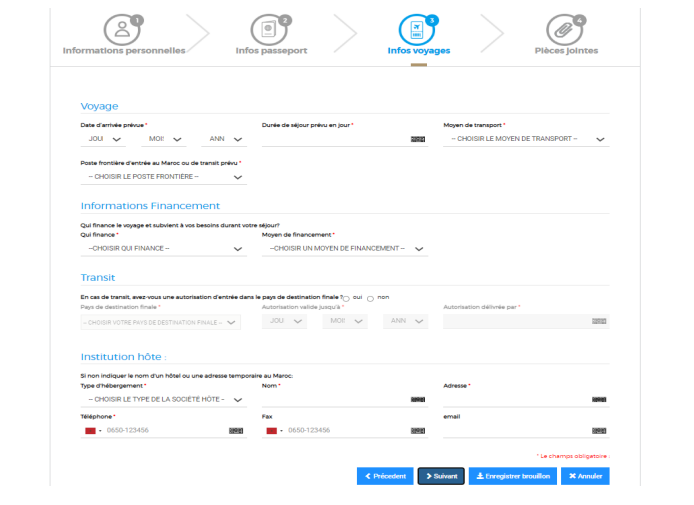Open the Poste frontière dropdown

pos(163,177)
